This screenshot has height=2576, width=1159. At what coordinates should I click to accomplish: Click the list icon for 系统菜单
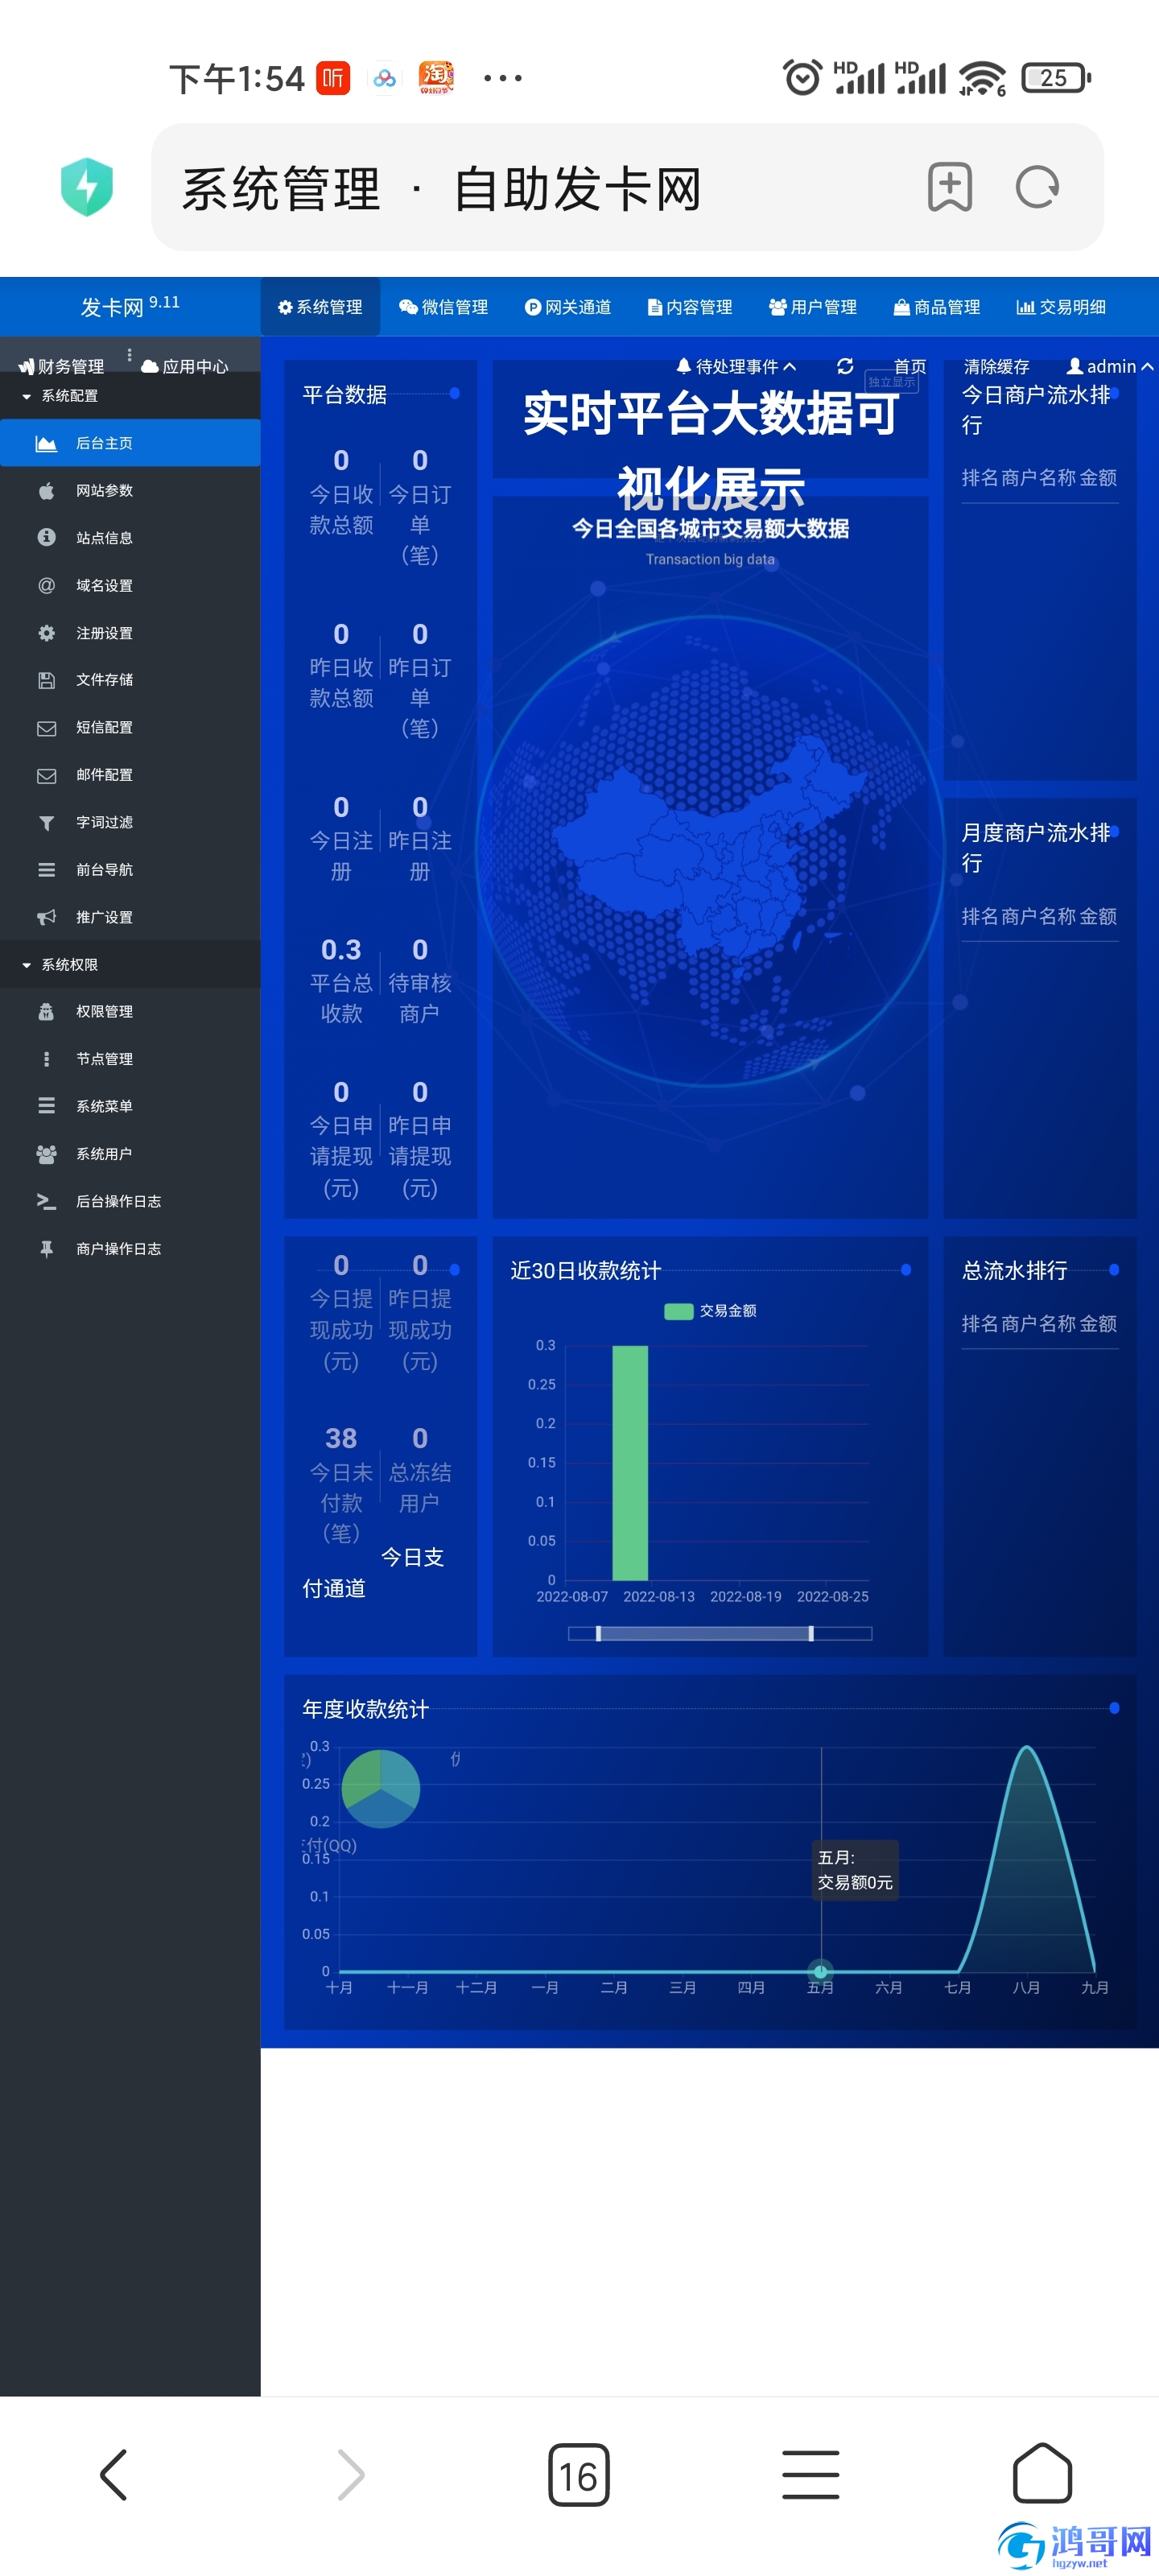tap(46, 1106)
